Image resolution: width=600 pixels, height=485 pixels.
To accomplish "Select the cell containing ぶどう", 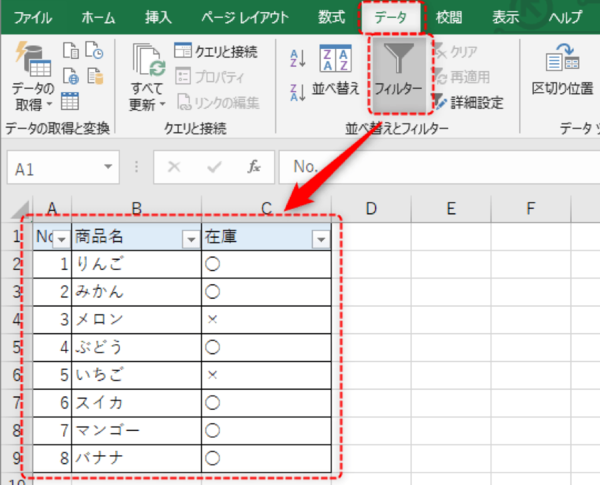I will pos(136,348).
